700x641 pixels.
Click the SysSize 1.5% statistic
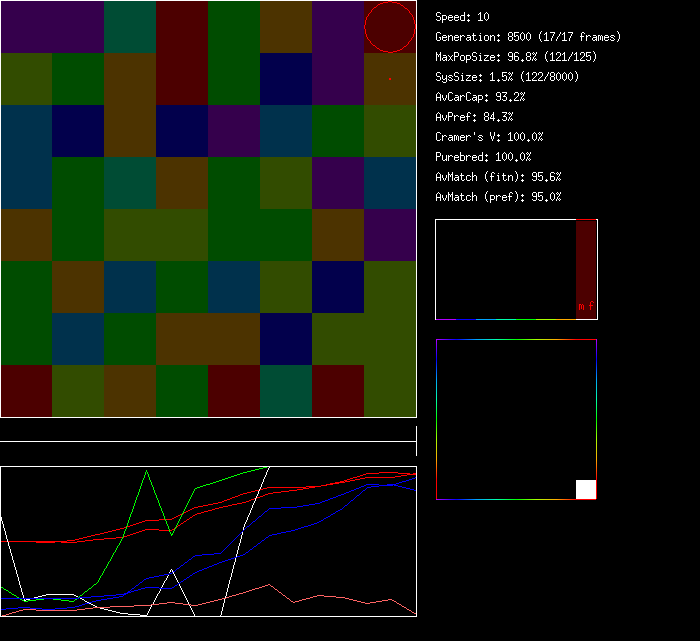[x=507, y=77]
